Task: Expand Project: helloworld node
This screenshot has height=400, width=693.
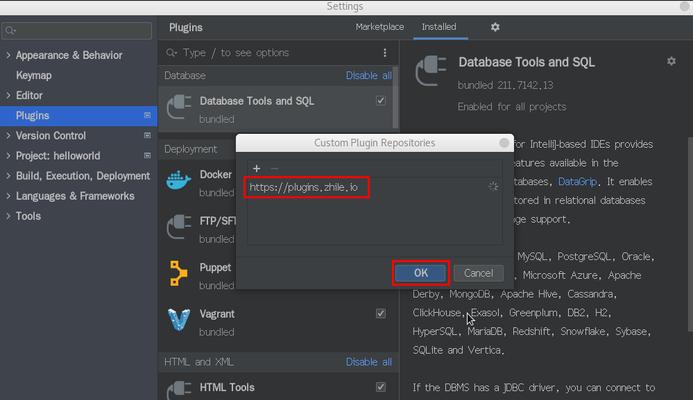Action: [x=8, y=156]
